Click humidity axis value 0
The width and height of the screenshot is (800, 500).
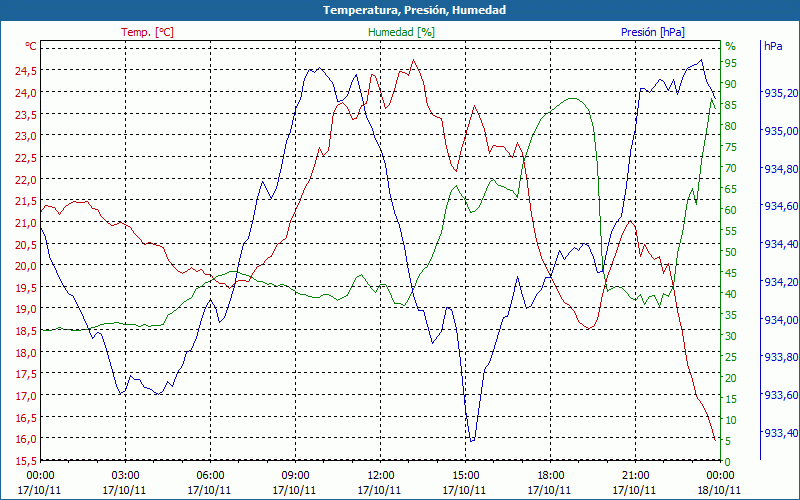point(728,462)
